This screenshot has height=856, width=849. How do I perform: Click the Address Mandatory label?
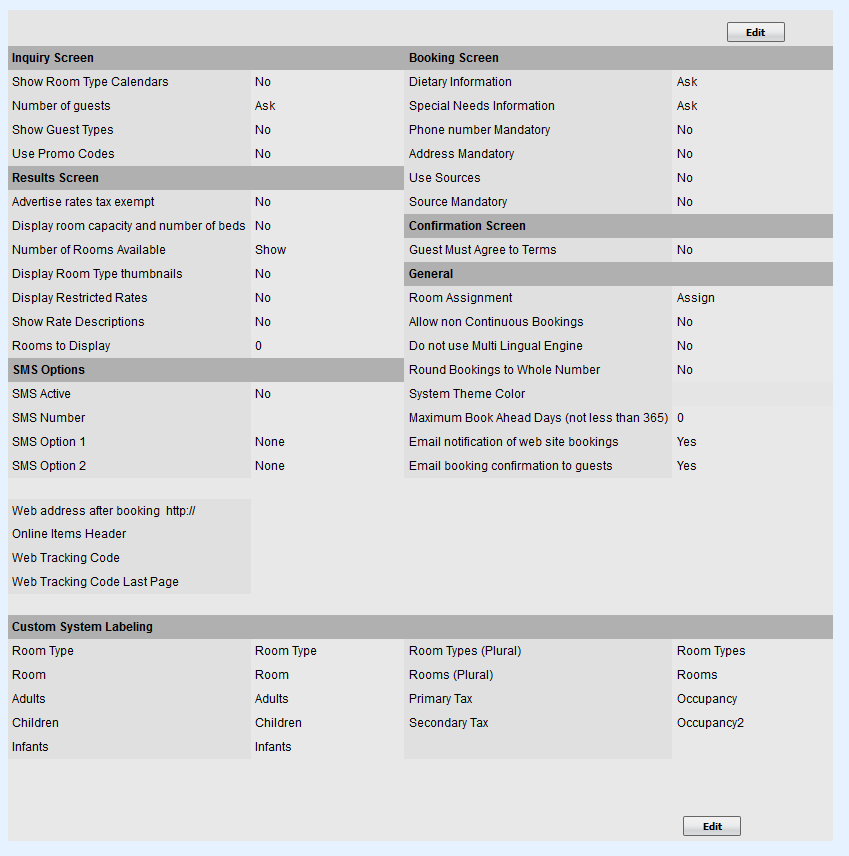(461, 154)
